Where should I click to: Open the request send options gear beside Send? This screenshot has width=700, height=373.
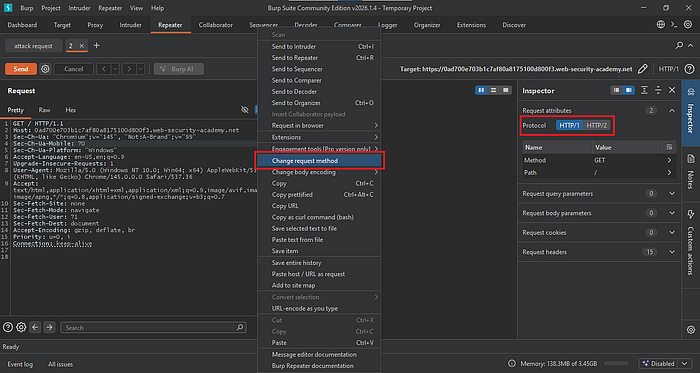coord(45,69)
